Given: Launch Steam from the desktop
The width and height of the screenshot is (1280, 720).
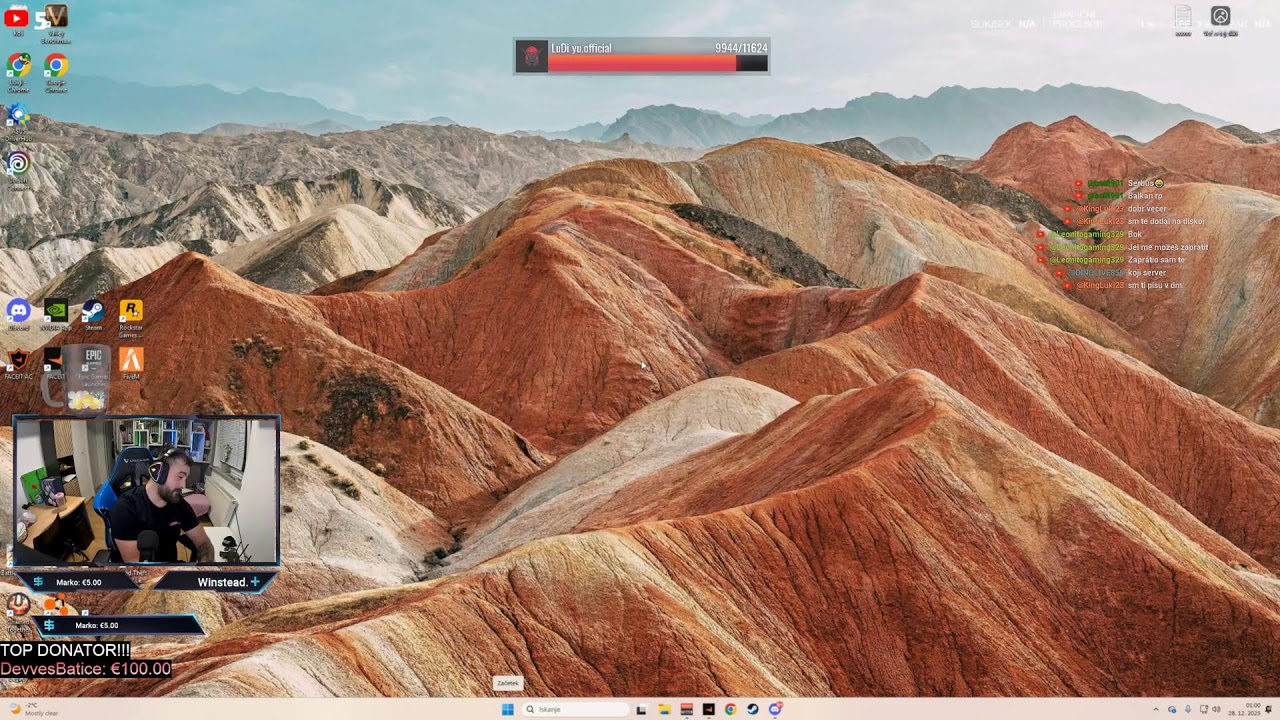Looking at the screenshot, I should [93, 315].
